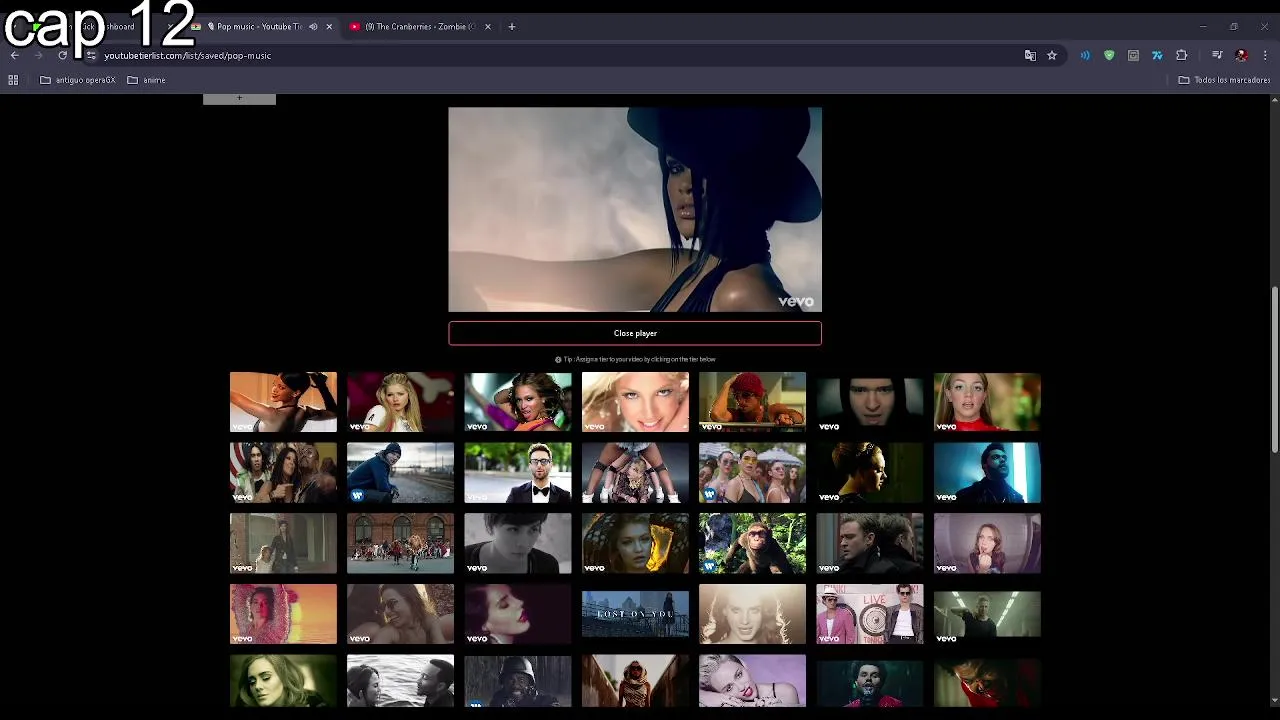Open the browser profile avatar
This screenshot has width=1280, height=720.
pos(1241,56)
